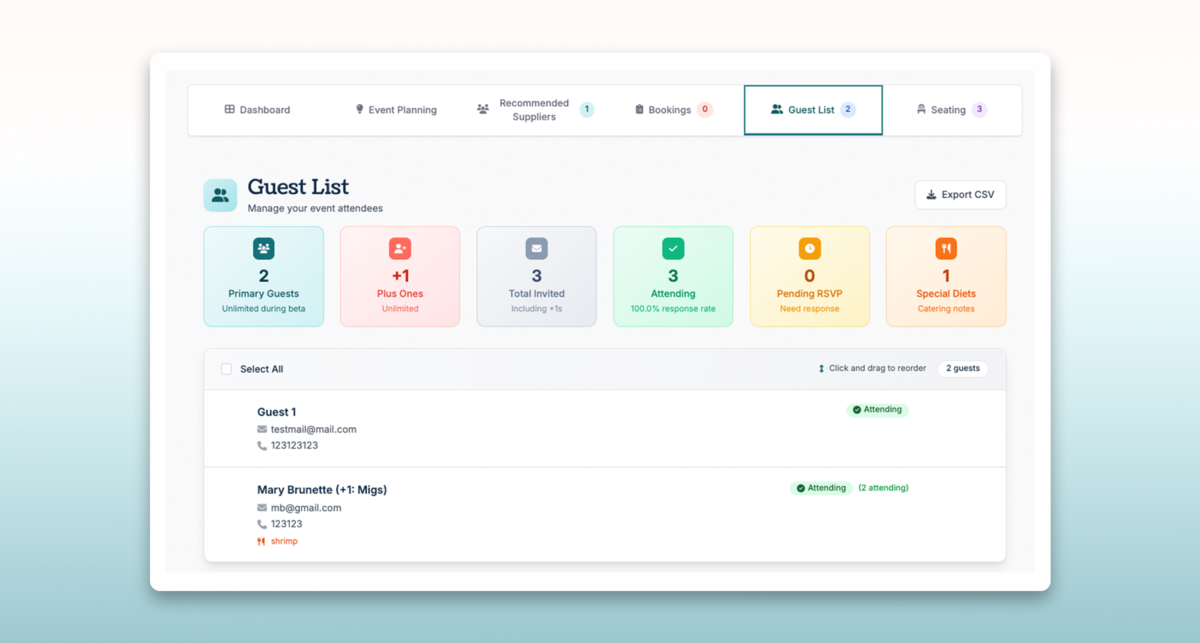Click Mary Brunette's Attending status badge

[821, 488]
